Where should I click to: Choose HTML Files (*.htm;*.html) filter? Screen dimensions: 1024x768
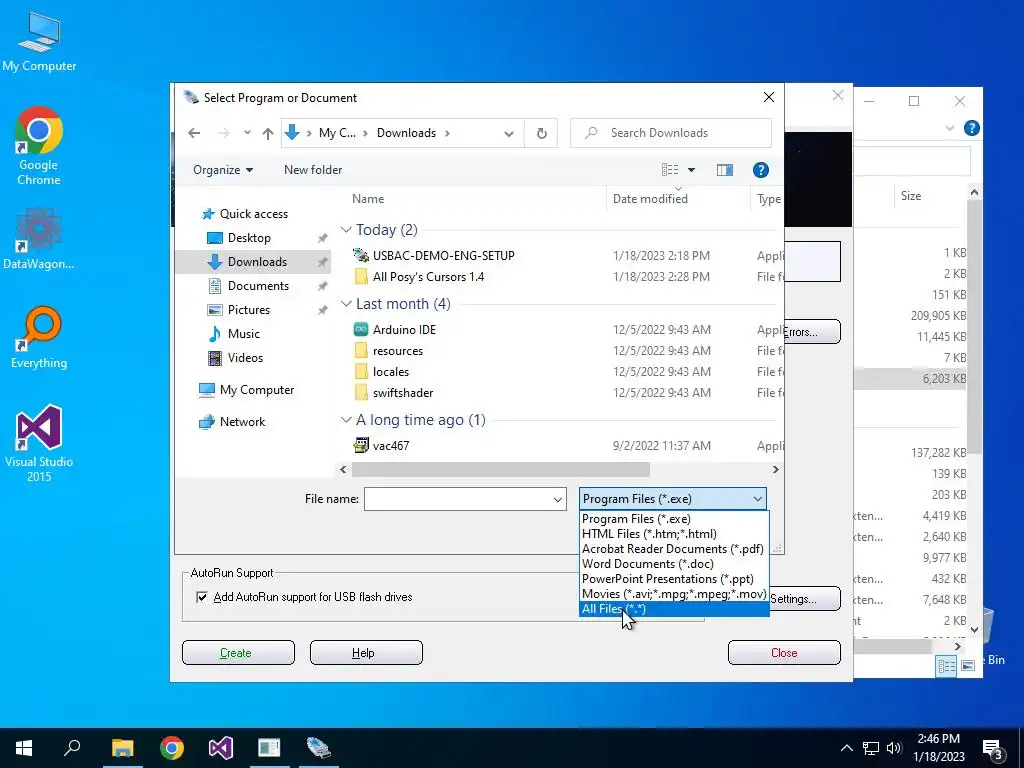pos(674,534)
